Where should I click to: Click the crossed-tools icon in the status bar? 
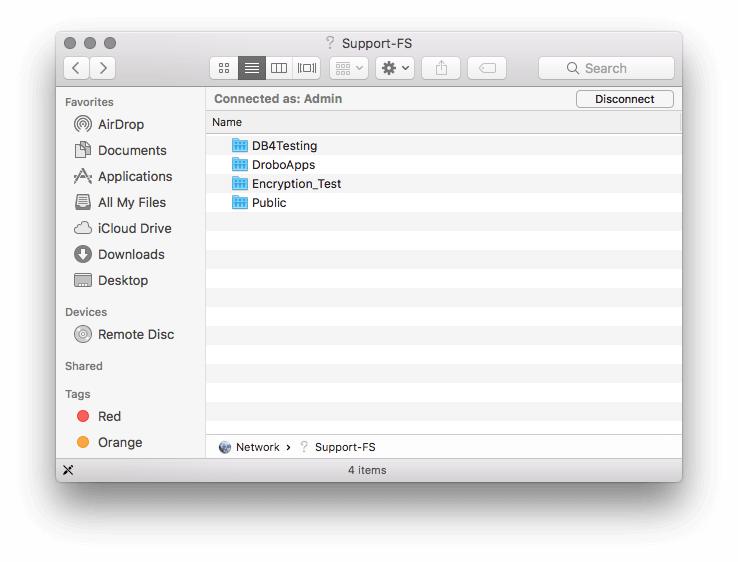point(68,470)
